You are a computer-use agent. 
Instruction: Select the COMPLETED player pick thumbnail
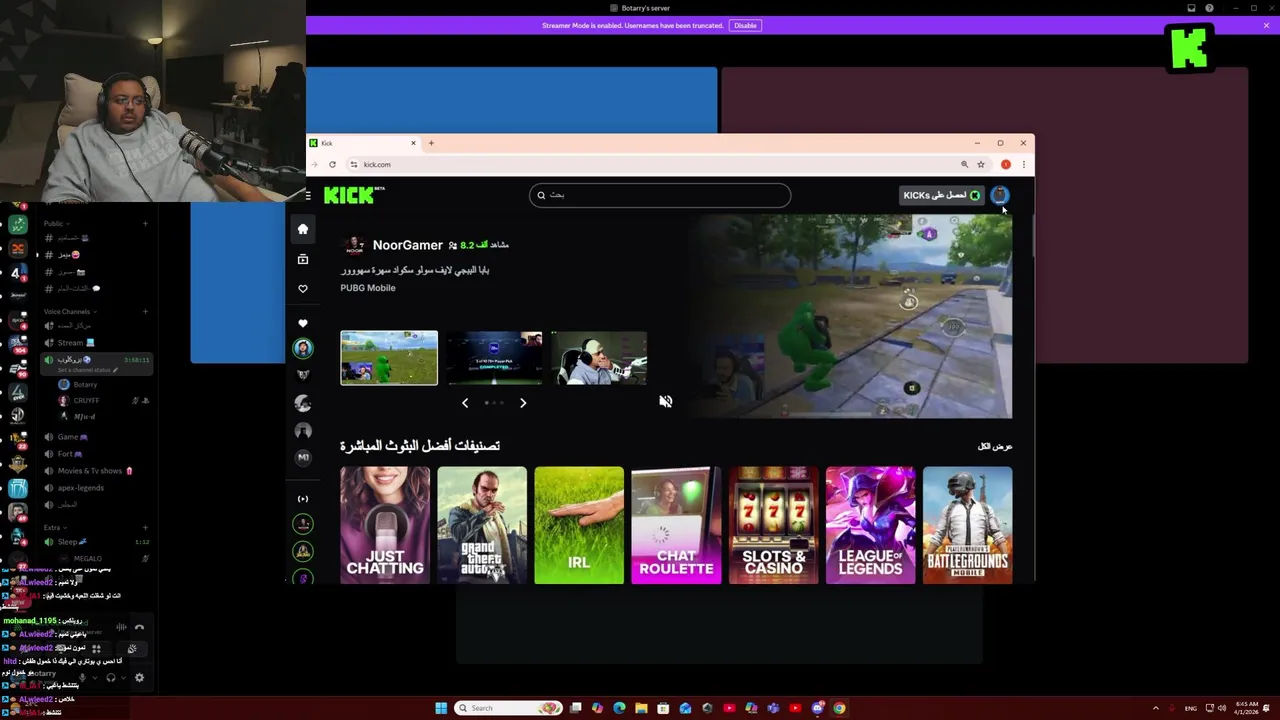point(494,358)
